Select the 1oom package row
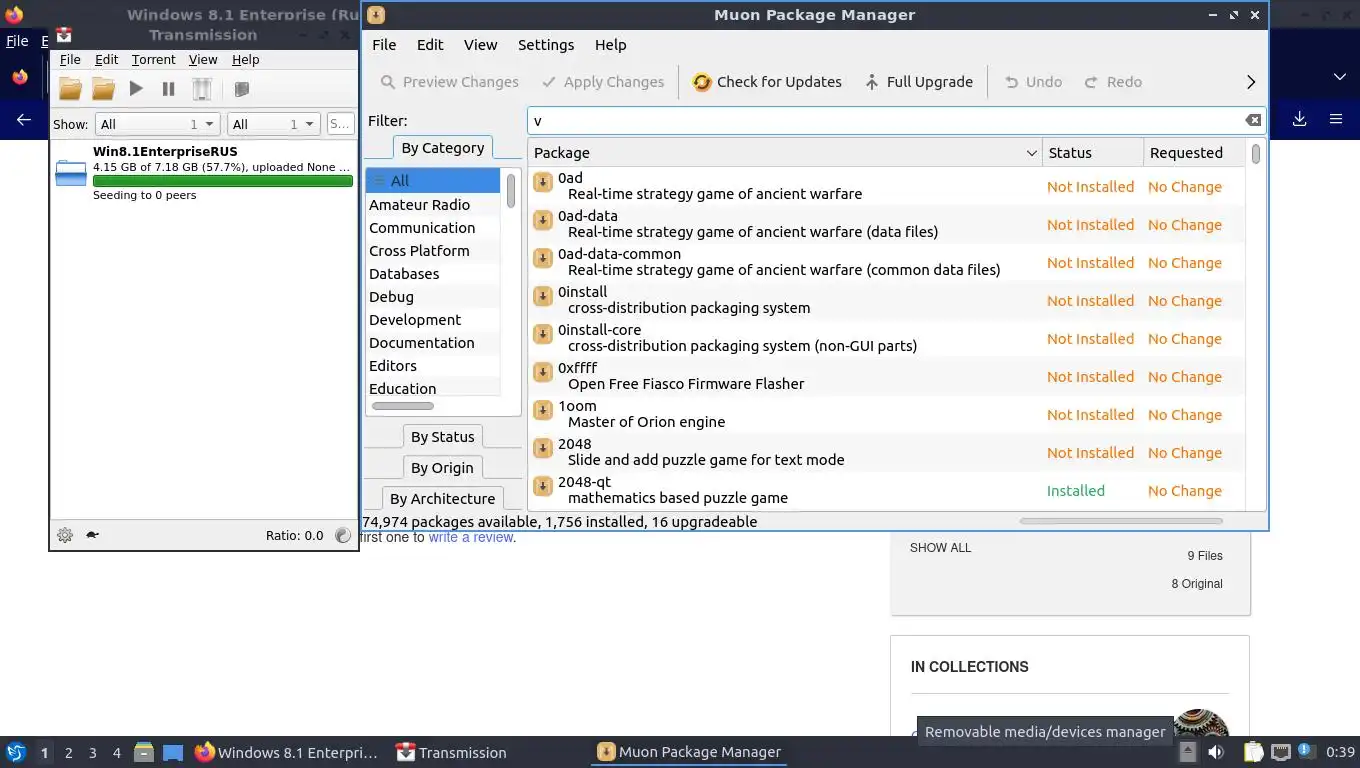This screenshot has width=1360, height=768. coord(887,414)
